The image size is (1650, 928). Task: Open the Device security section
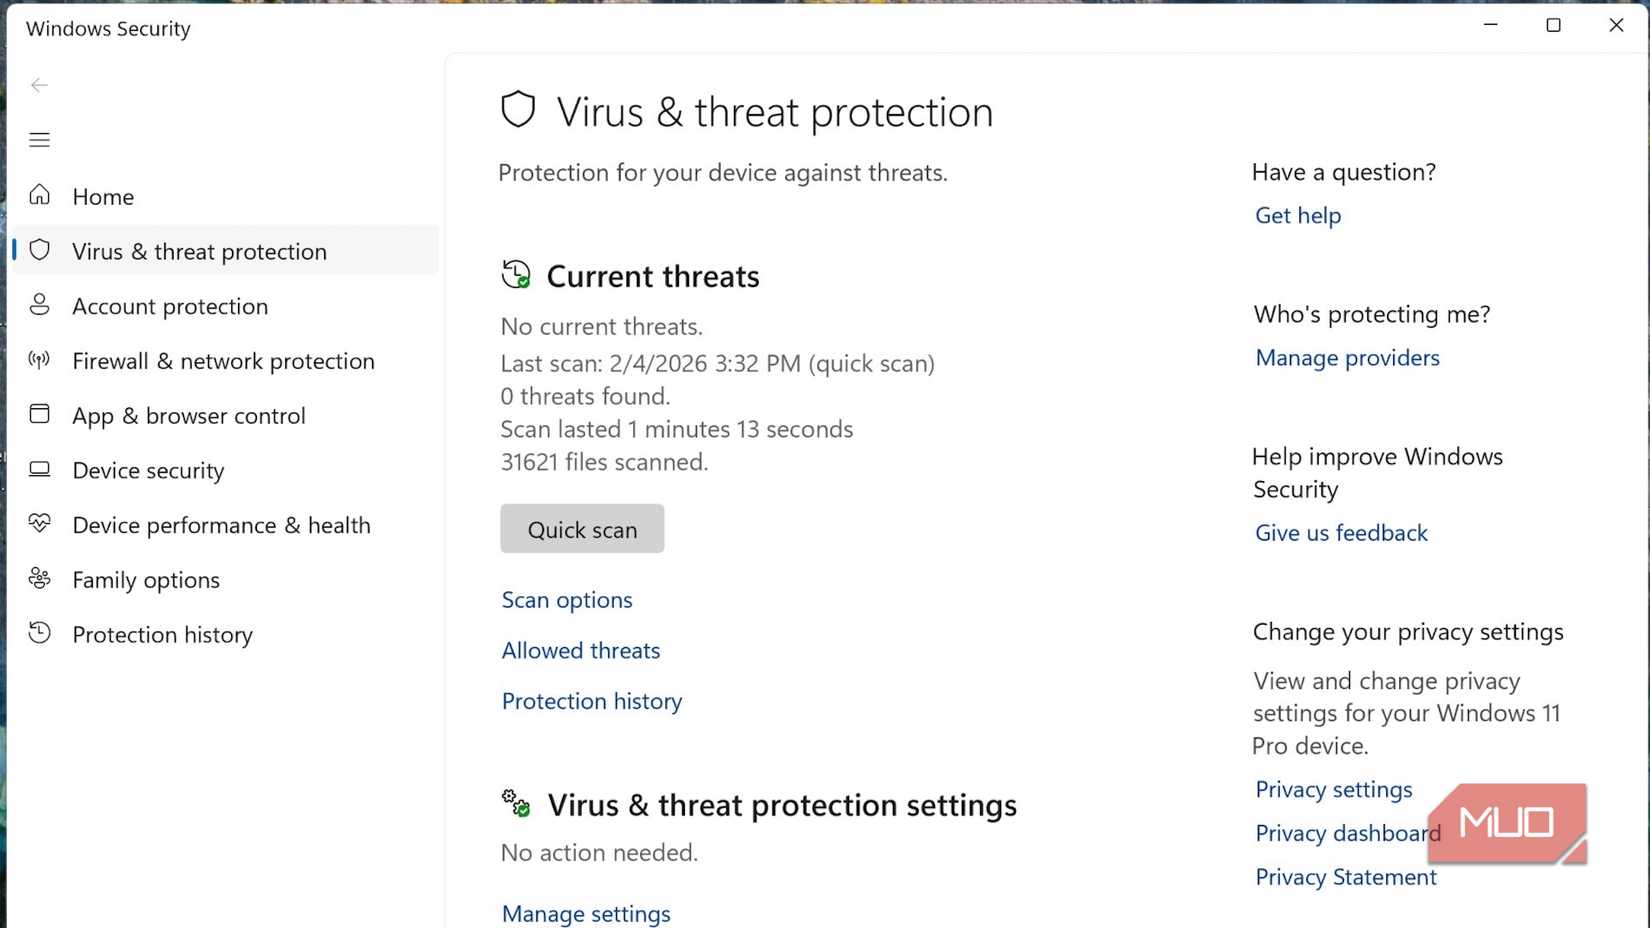pyautogui.click(x=148, y=470)
